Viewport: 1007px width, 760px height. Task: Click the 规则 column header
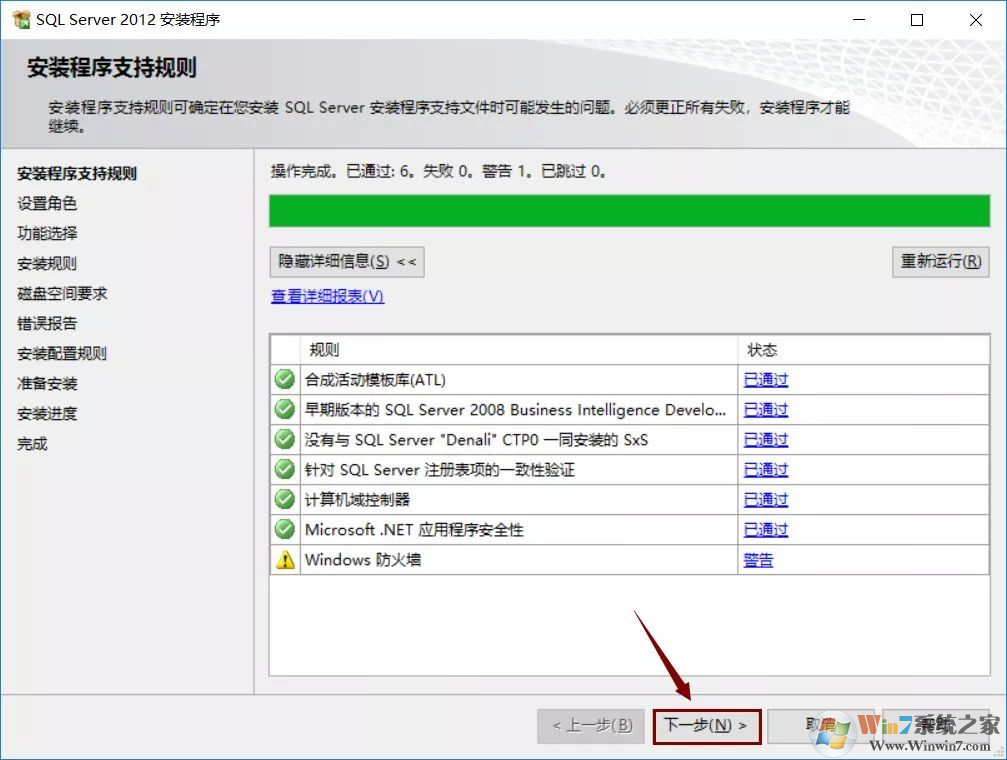[518, 350]
